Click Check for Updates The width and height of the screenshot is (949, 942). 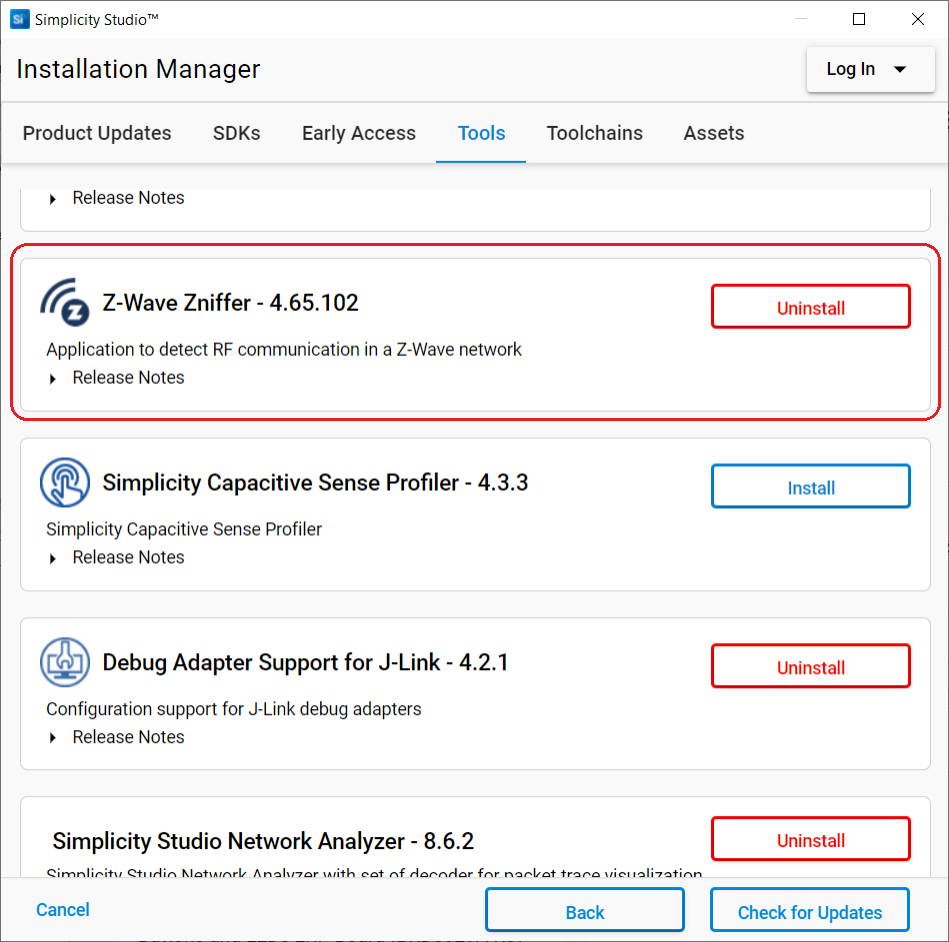pos(809,910)
